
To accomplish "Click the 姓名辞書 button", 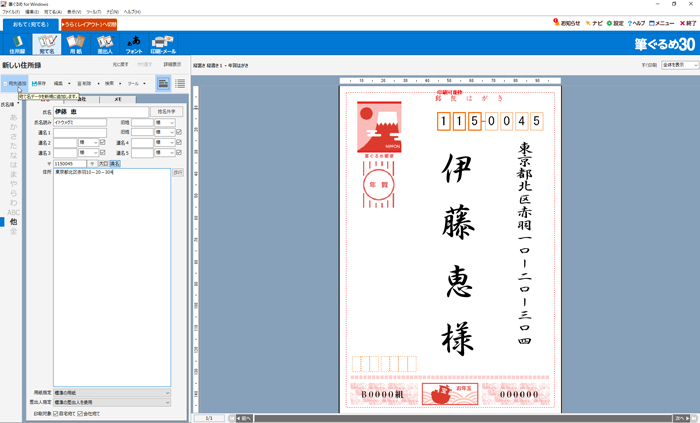I will tap(166, 112).
